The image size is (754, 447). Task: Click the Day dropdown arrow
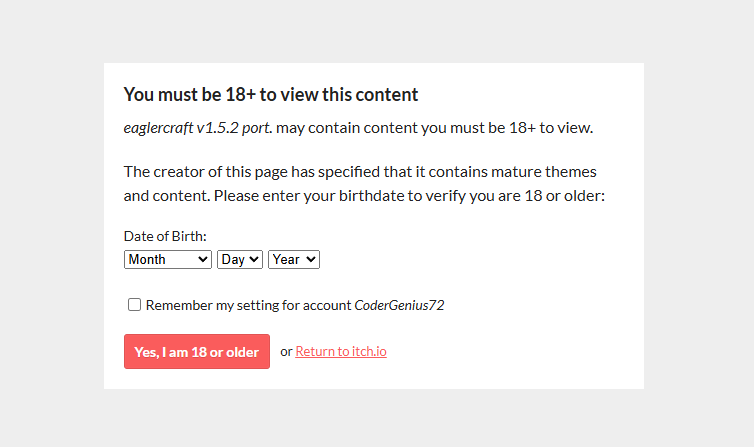coord(254,259)
